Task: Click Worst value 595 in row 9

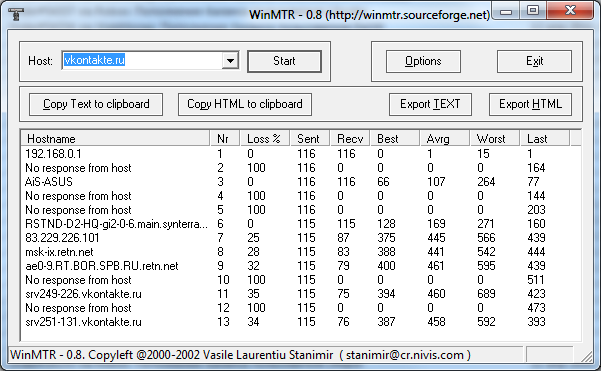Action: 486,266
